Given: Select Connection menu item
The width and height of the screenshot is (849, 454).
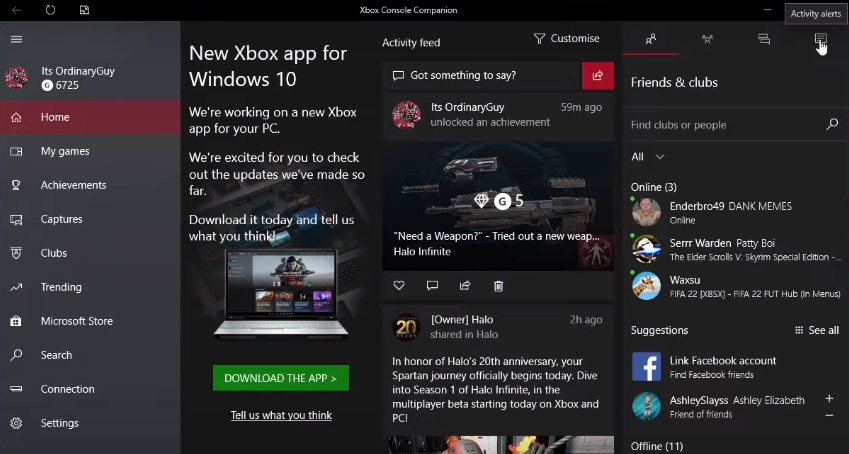Looking at the screenshot, I should pos(90,389).
